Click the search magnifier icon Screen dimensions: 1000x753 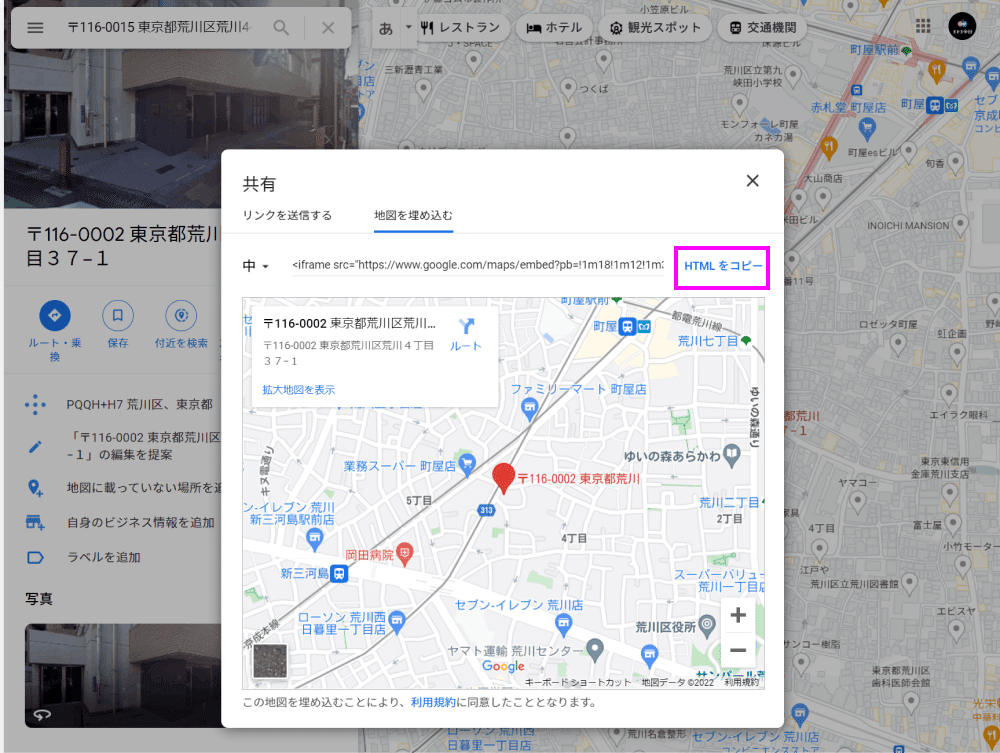click(x=281, y=28)
